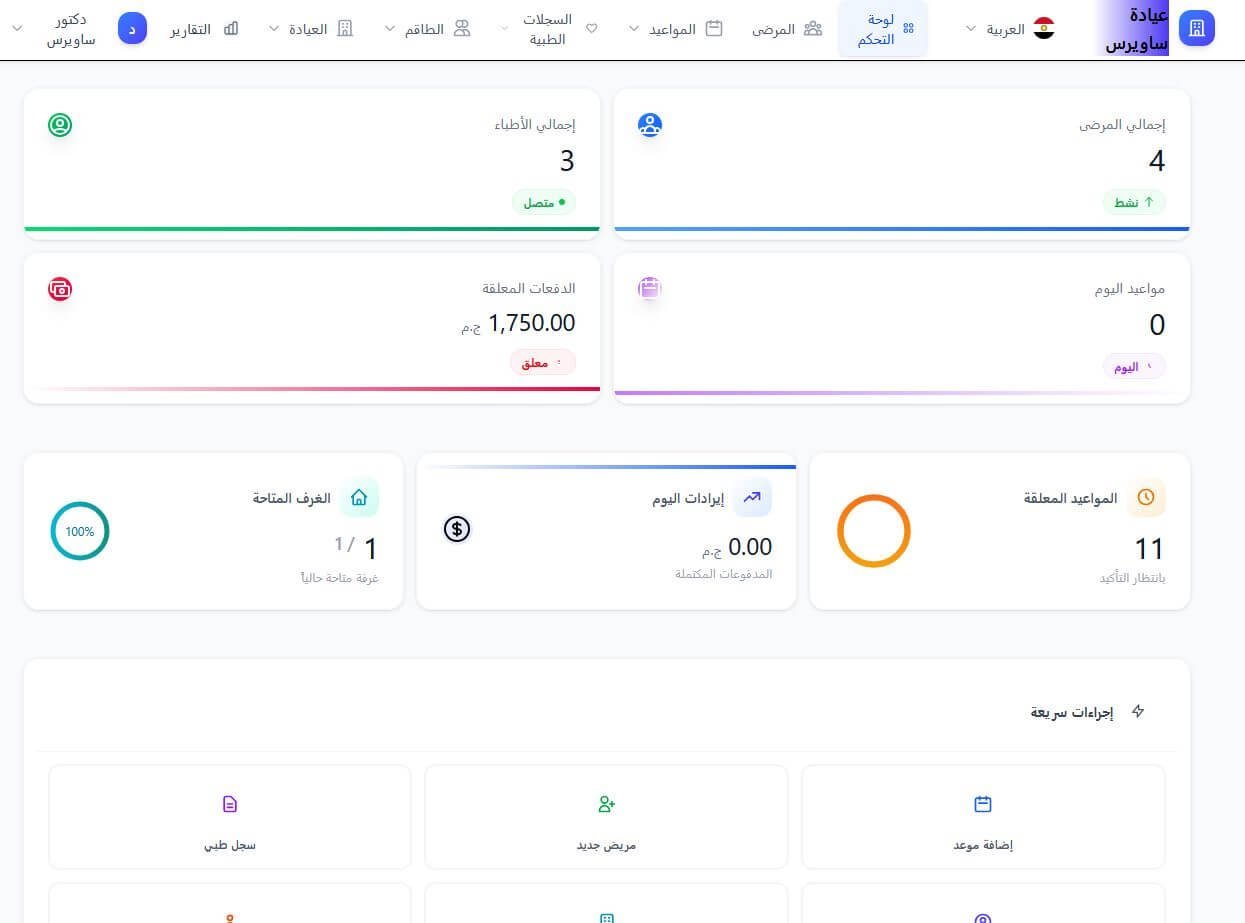
Task: Click the متصل status badge
Action: [544, 202]
